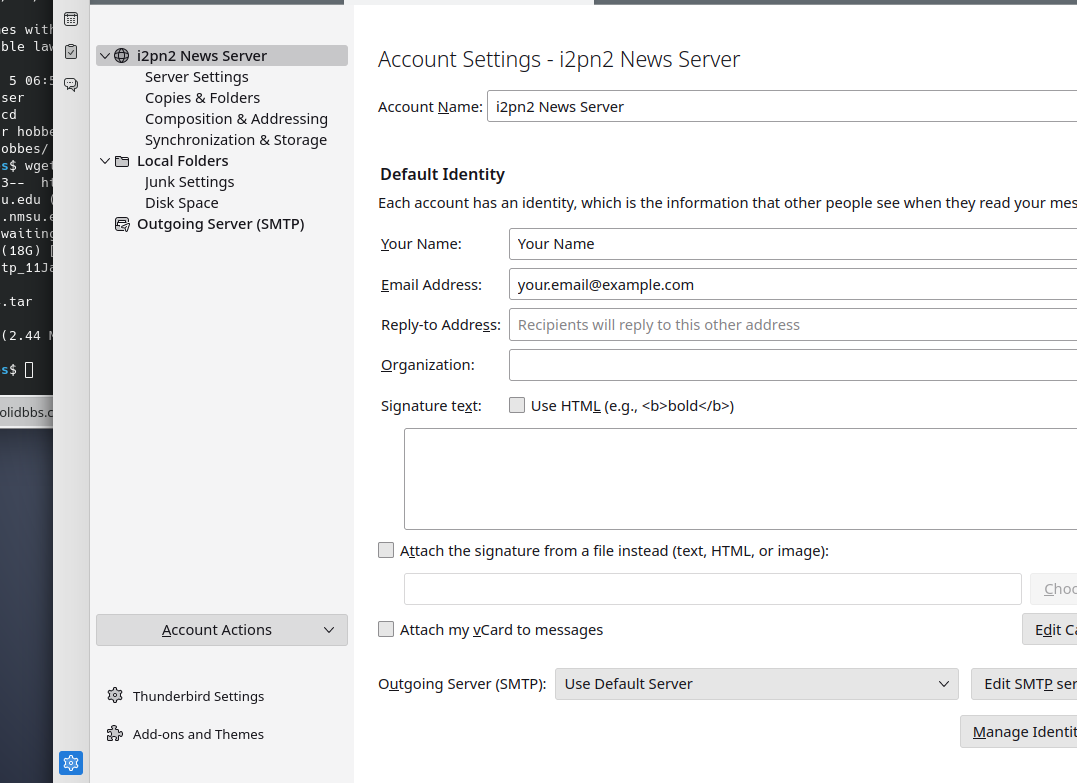Select Disk Space under Local Folders

[x=181, y=203]
